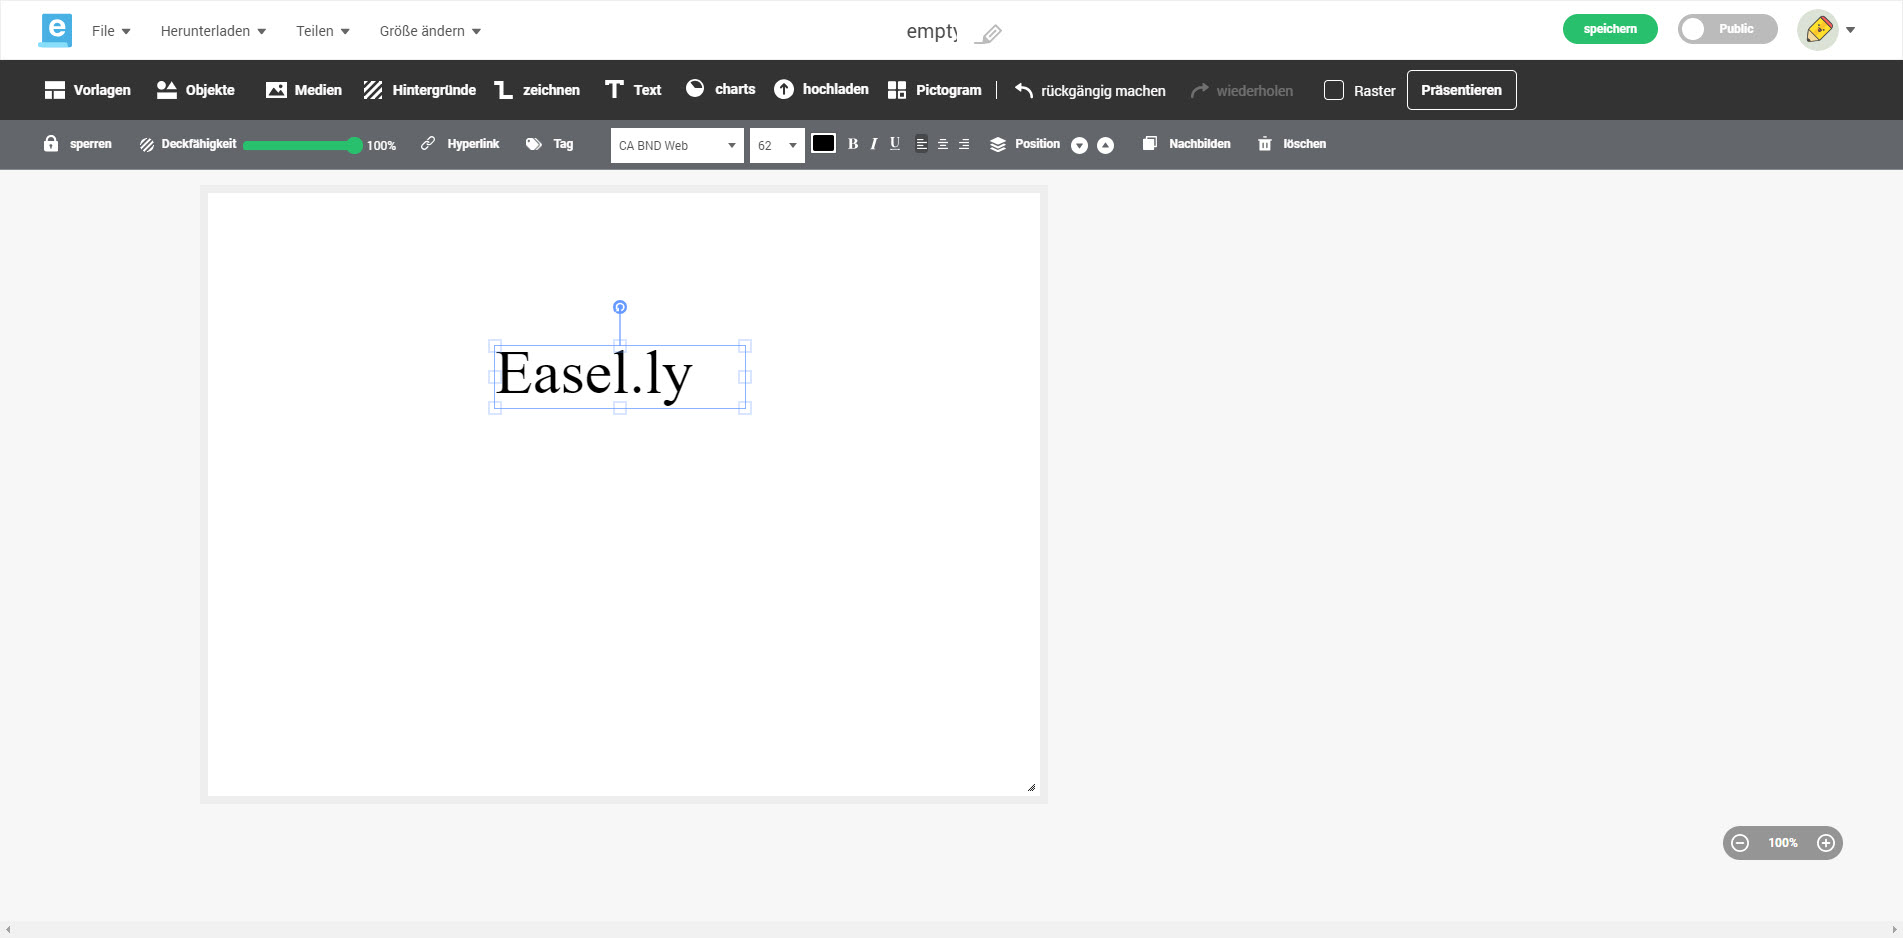Toggle the Public switch

[1727, 29]
